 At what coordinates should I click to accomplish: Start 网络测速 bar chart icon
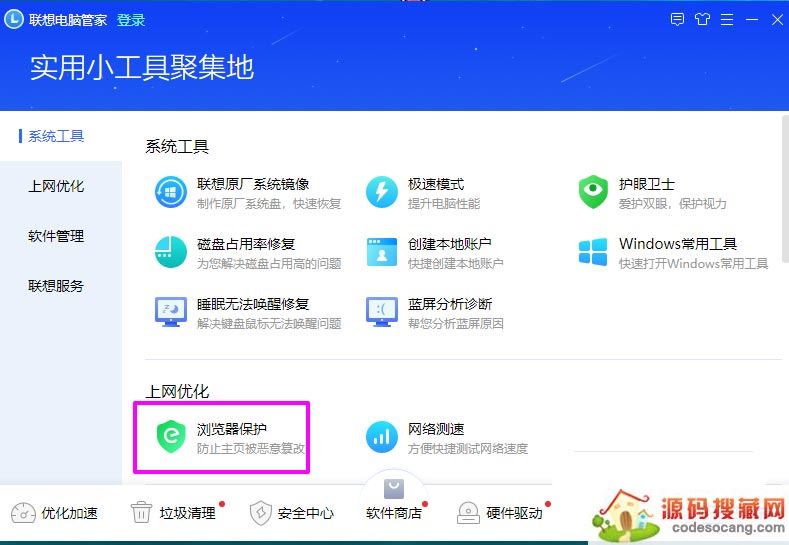click(381, 437)
